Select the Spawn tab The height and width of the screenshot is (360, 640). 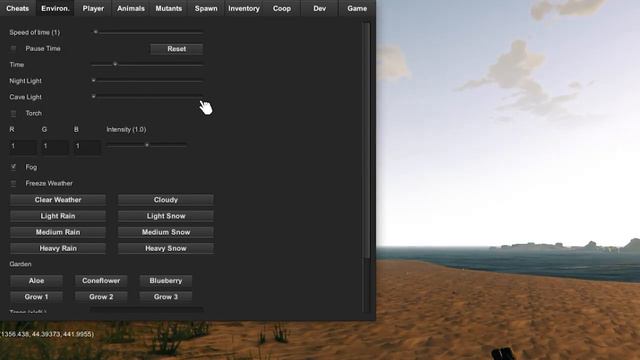pyautogui.click(x=206, y=8)
